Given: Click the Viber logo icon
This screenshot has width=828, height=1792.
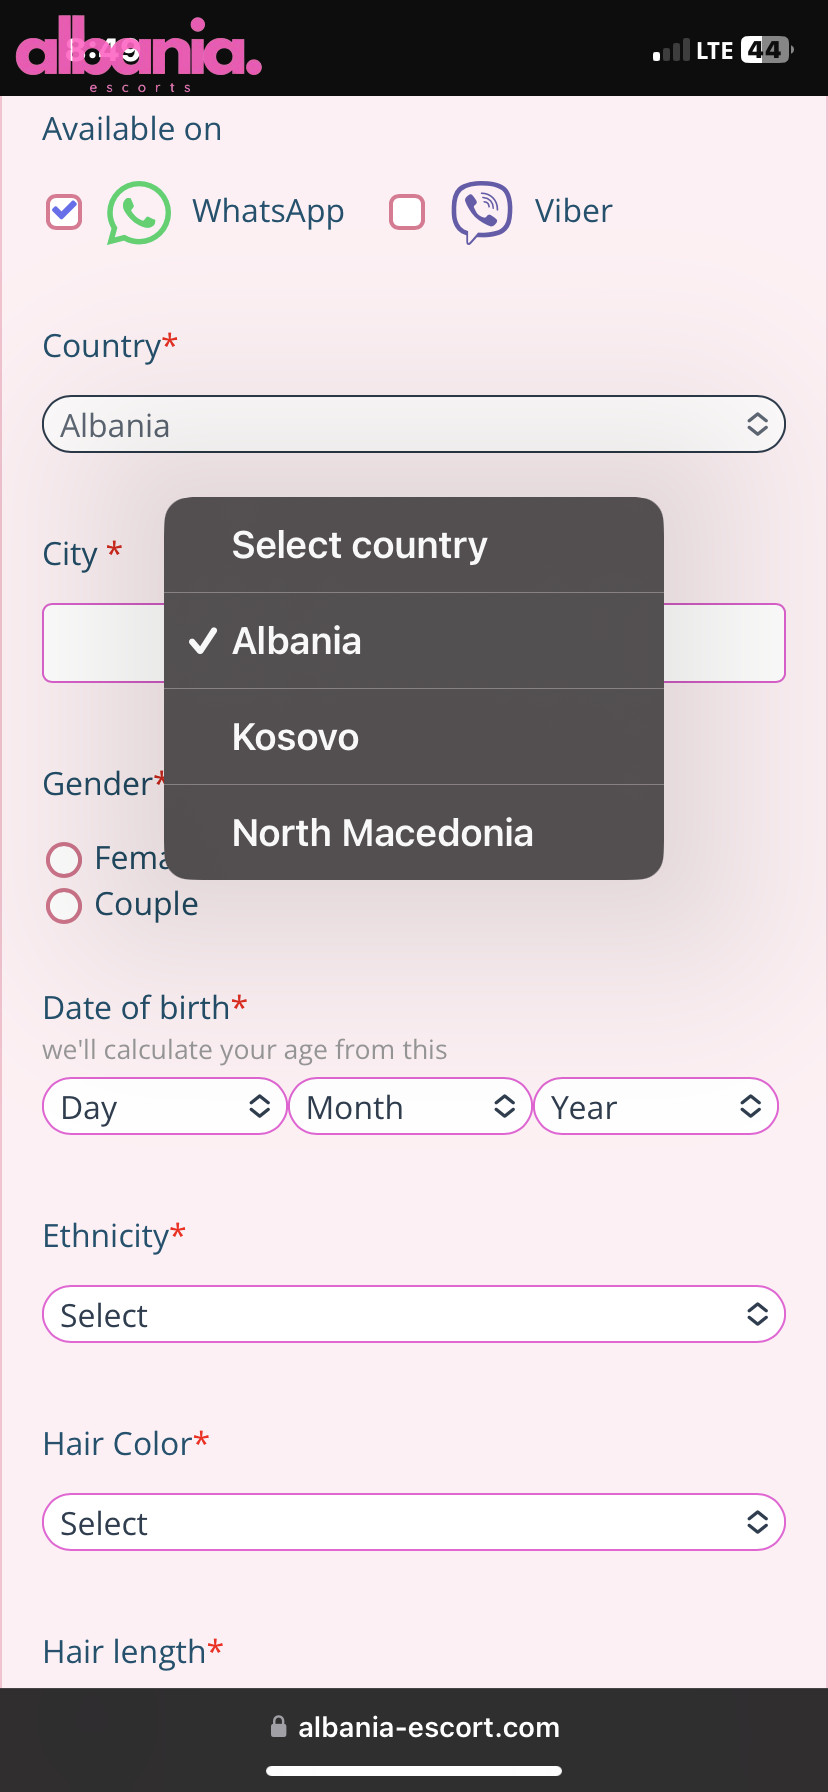Looking at the screenshot, I should click(482, 212).
